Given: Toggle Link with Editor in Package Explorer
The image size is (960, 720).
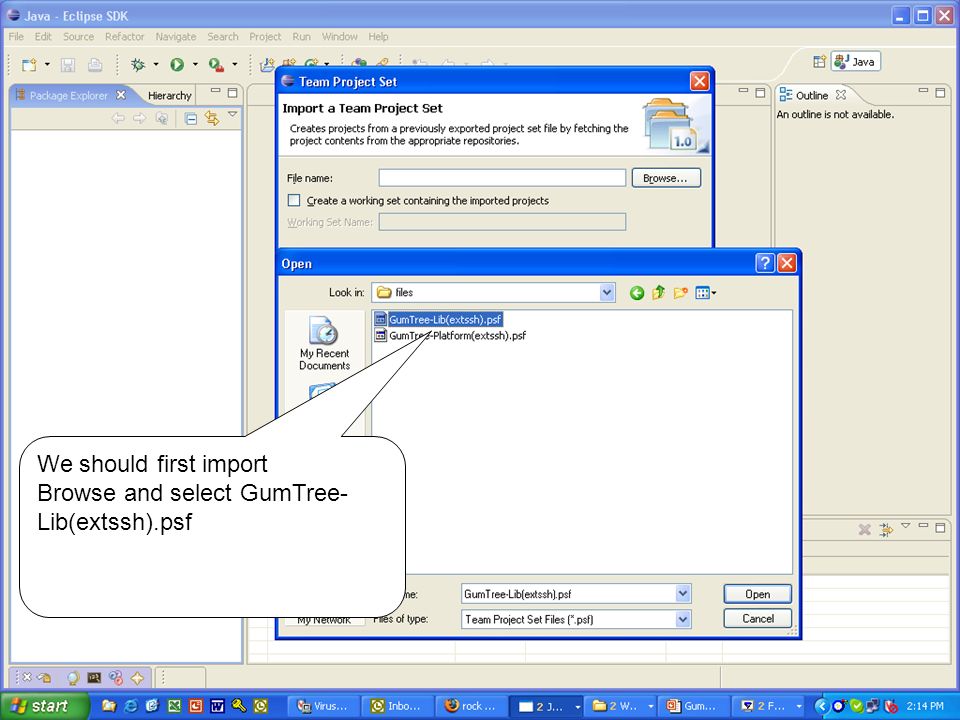Looking at the screenshot, I should (x=212, y=118).
